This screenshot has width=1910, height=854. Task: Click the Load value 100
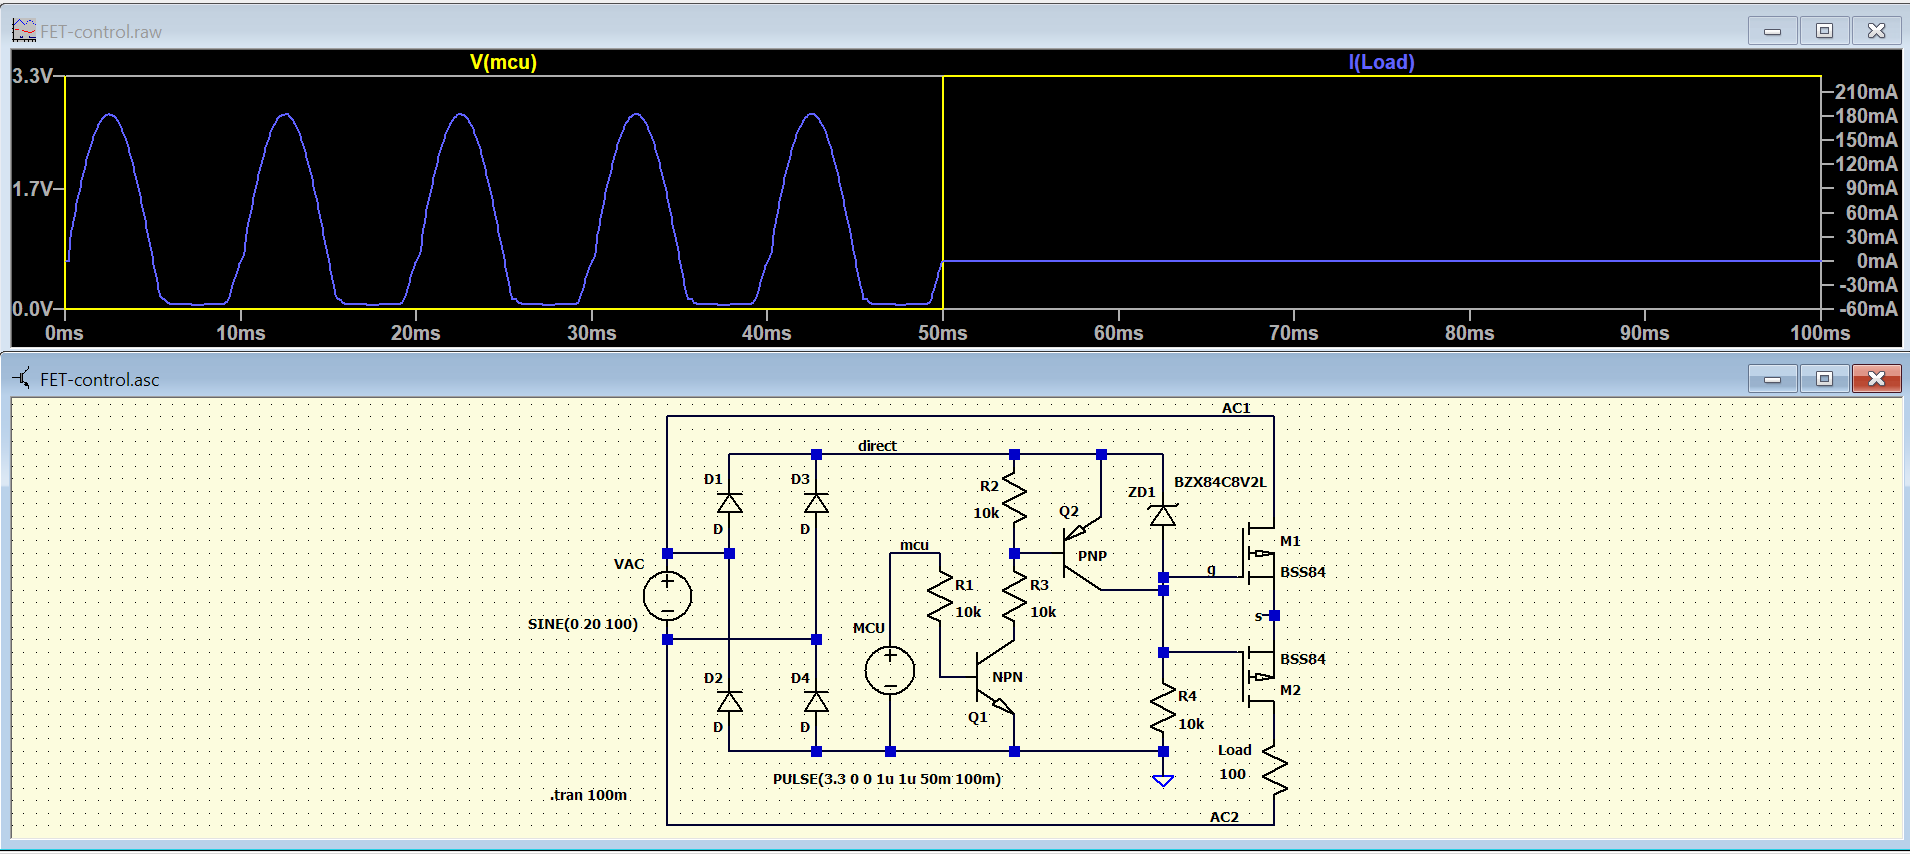click(x=1232, y=774)
